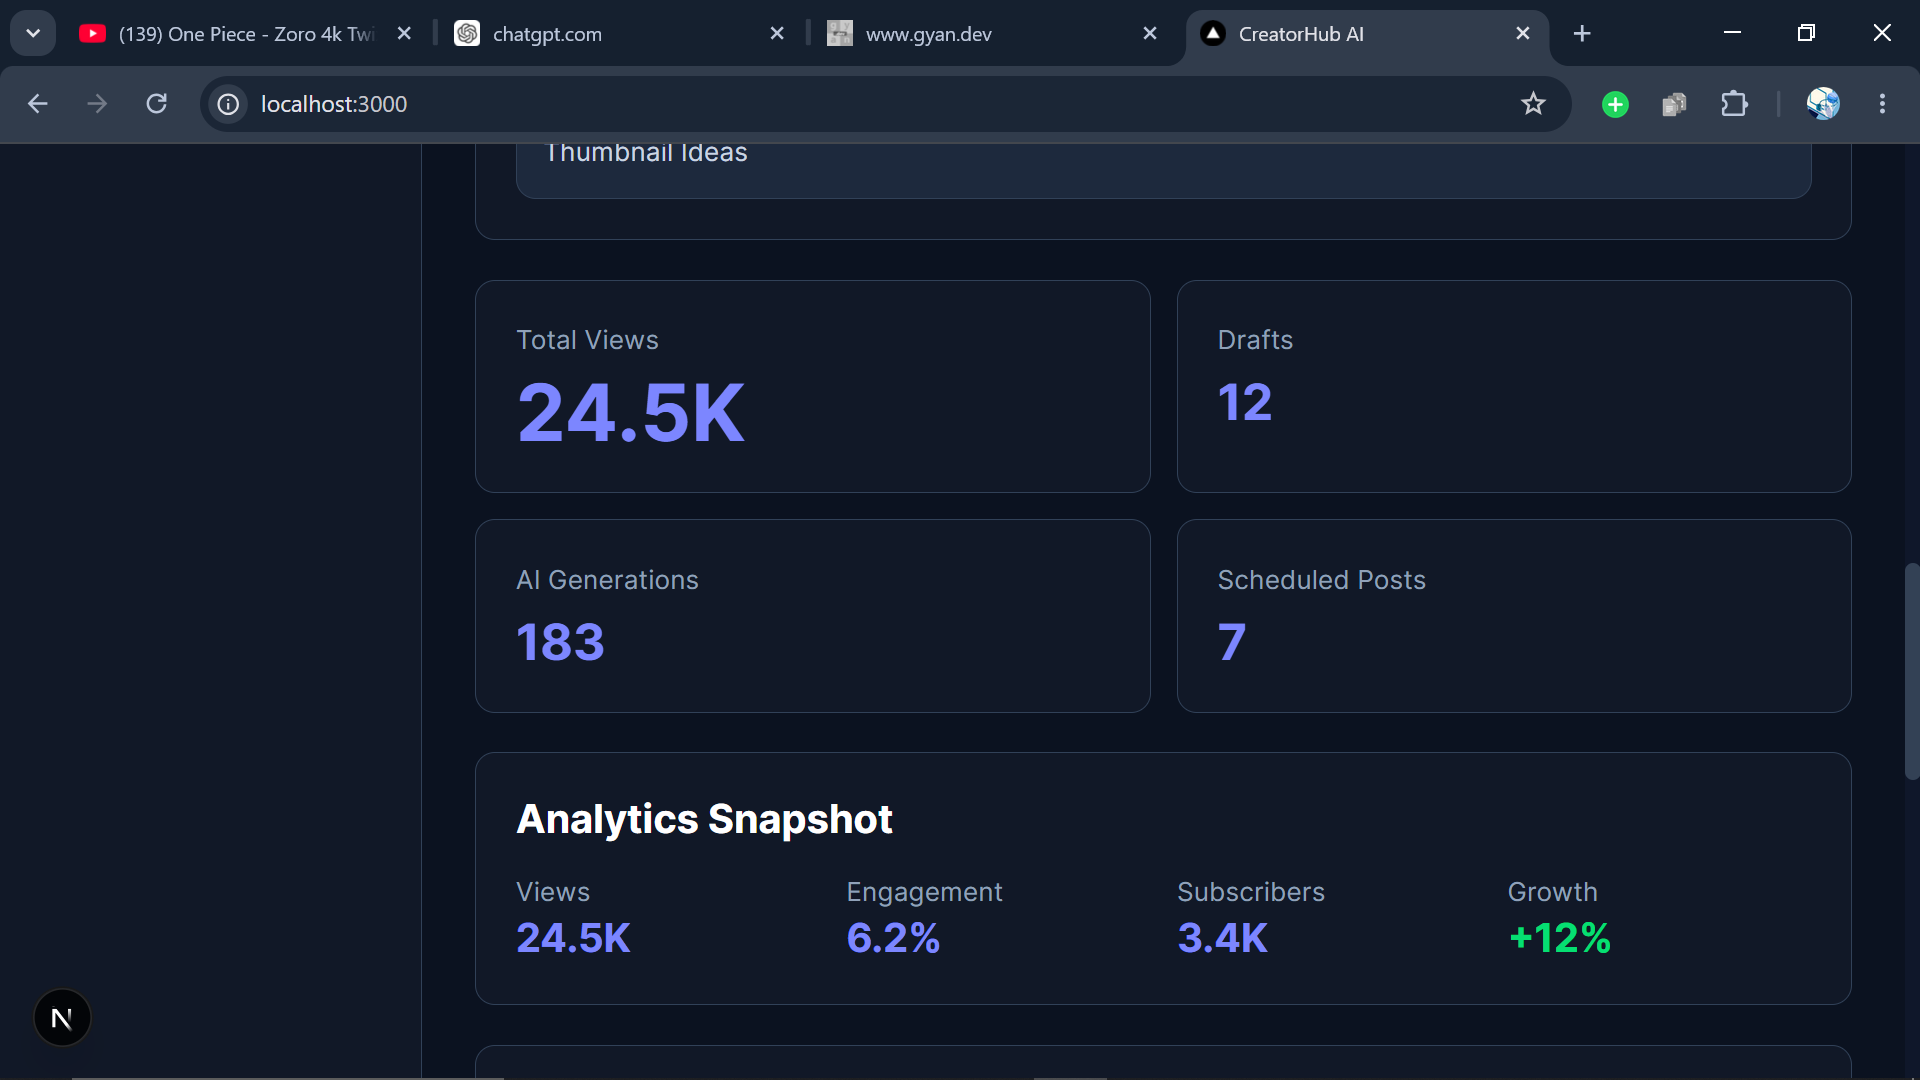Open the Chrome profile avatar
The width and height of the screenshot is (1920, 1080).
point(1823,104)
